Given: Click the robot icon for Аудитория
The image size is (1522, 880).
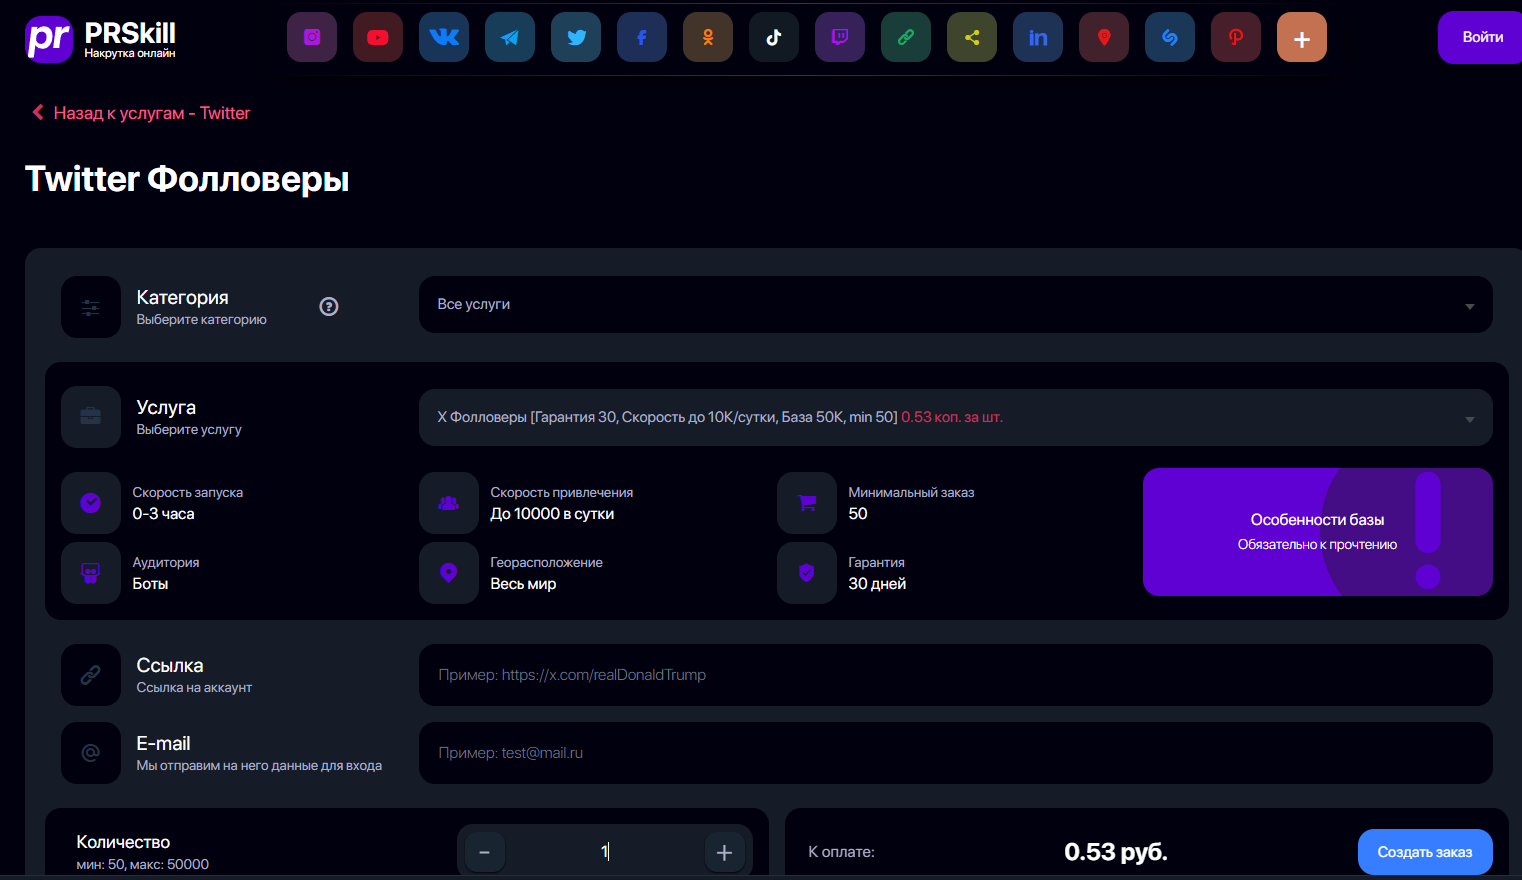Looking at the screenshot, I should tap(91, 573).
